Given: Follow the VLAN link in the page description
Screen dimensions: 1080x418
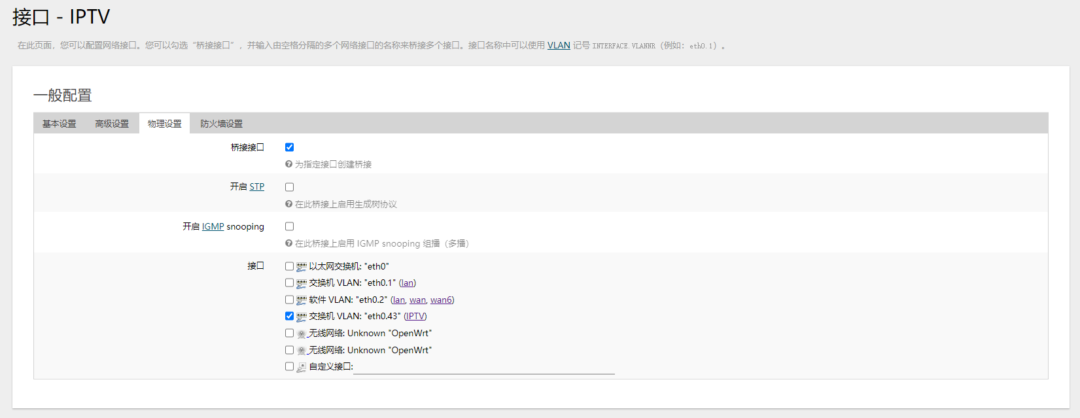Looking at the screenshot, I should (x=559, y=45).
